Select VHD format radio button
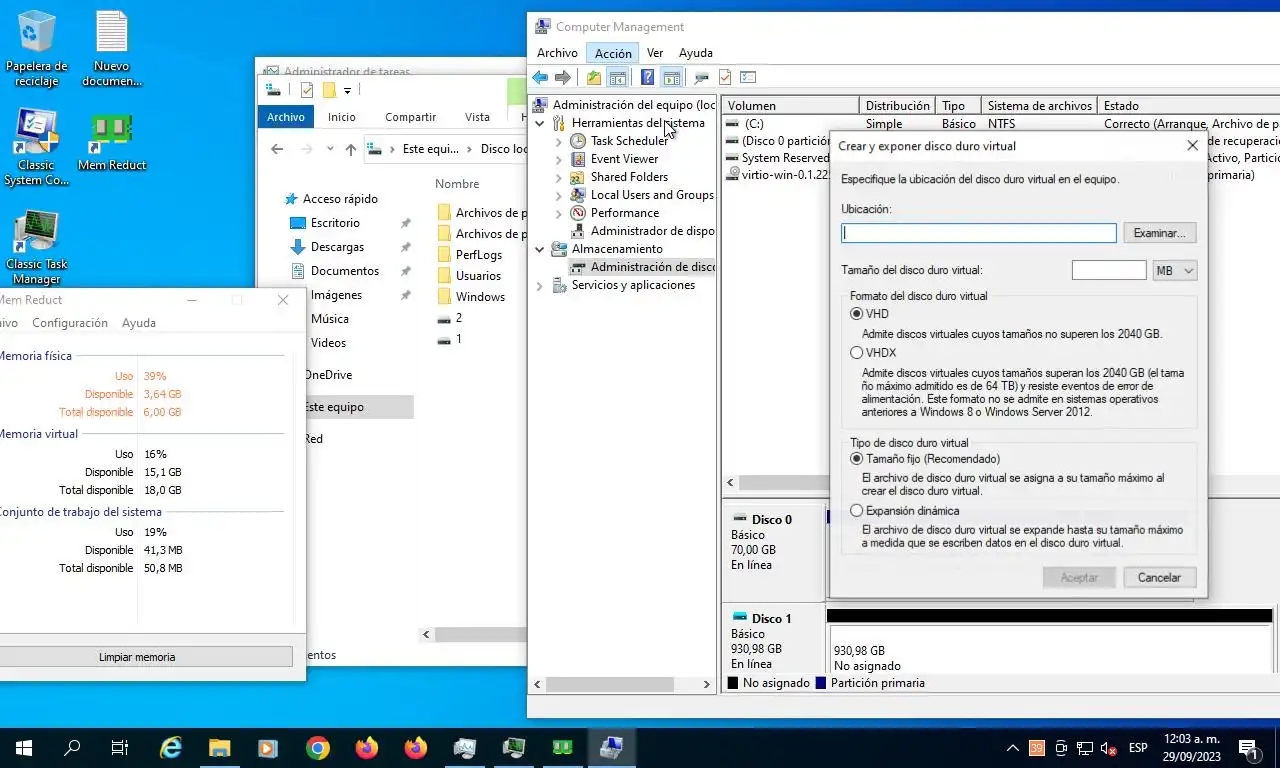 (856, 314)
